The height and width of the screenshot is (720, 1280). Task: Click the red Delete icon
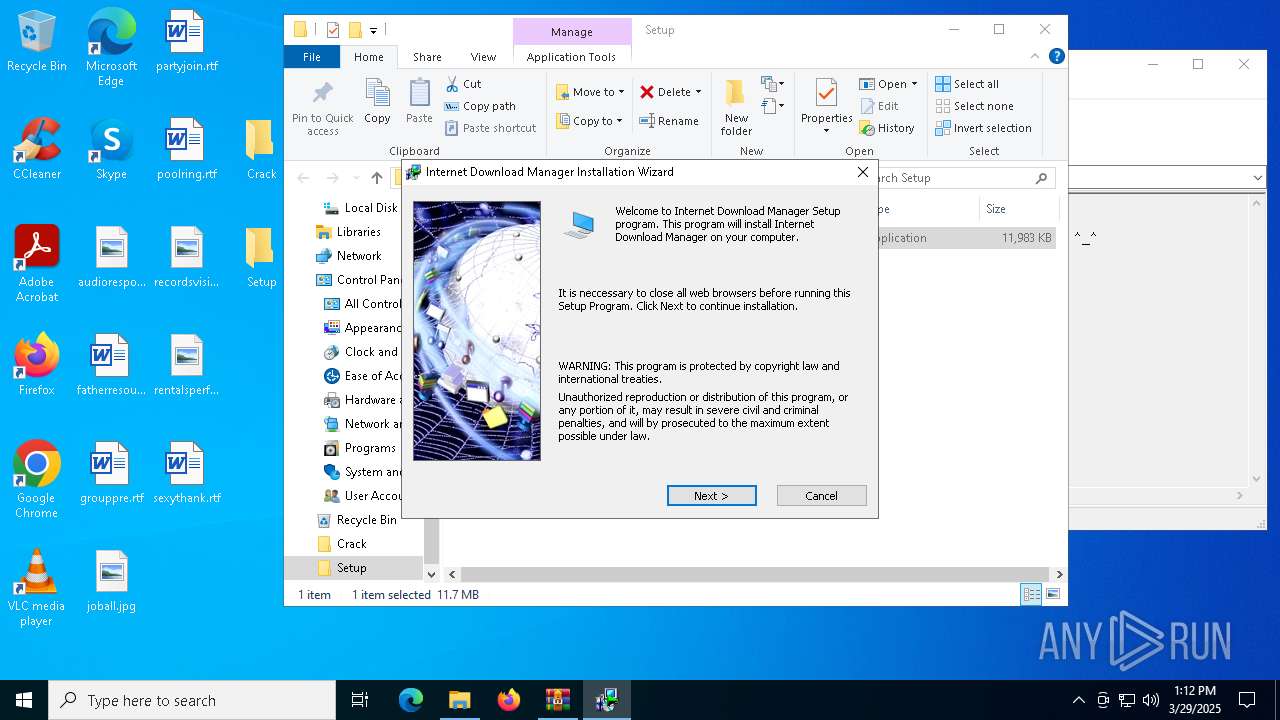(x=647, y=92)
